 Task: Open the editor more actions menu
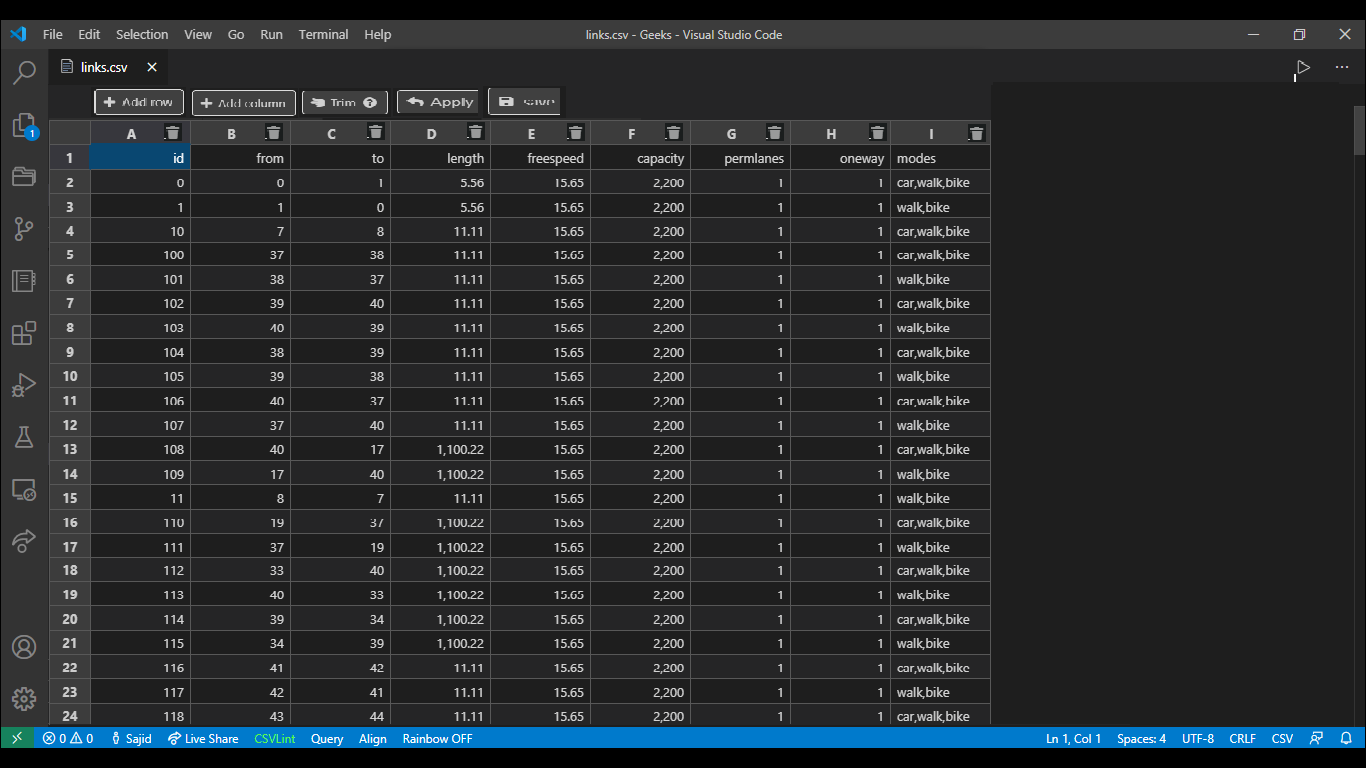coord(1341,67)
